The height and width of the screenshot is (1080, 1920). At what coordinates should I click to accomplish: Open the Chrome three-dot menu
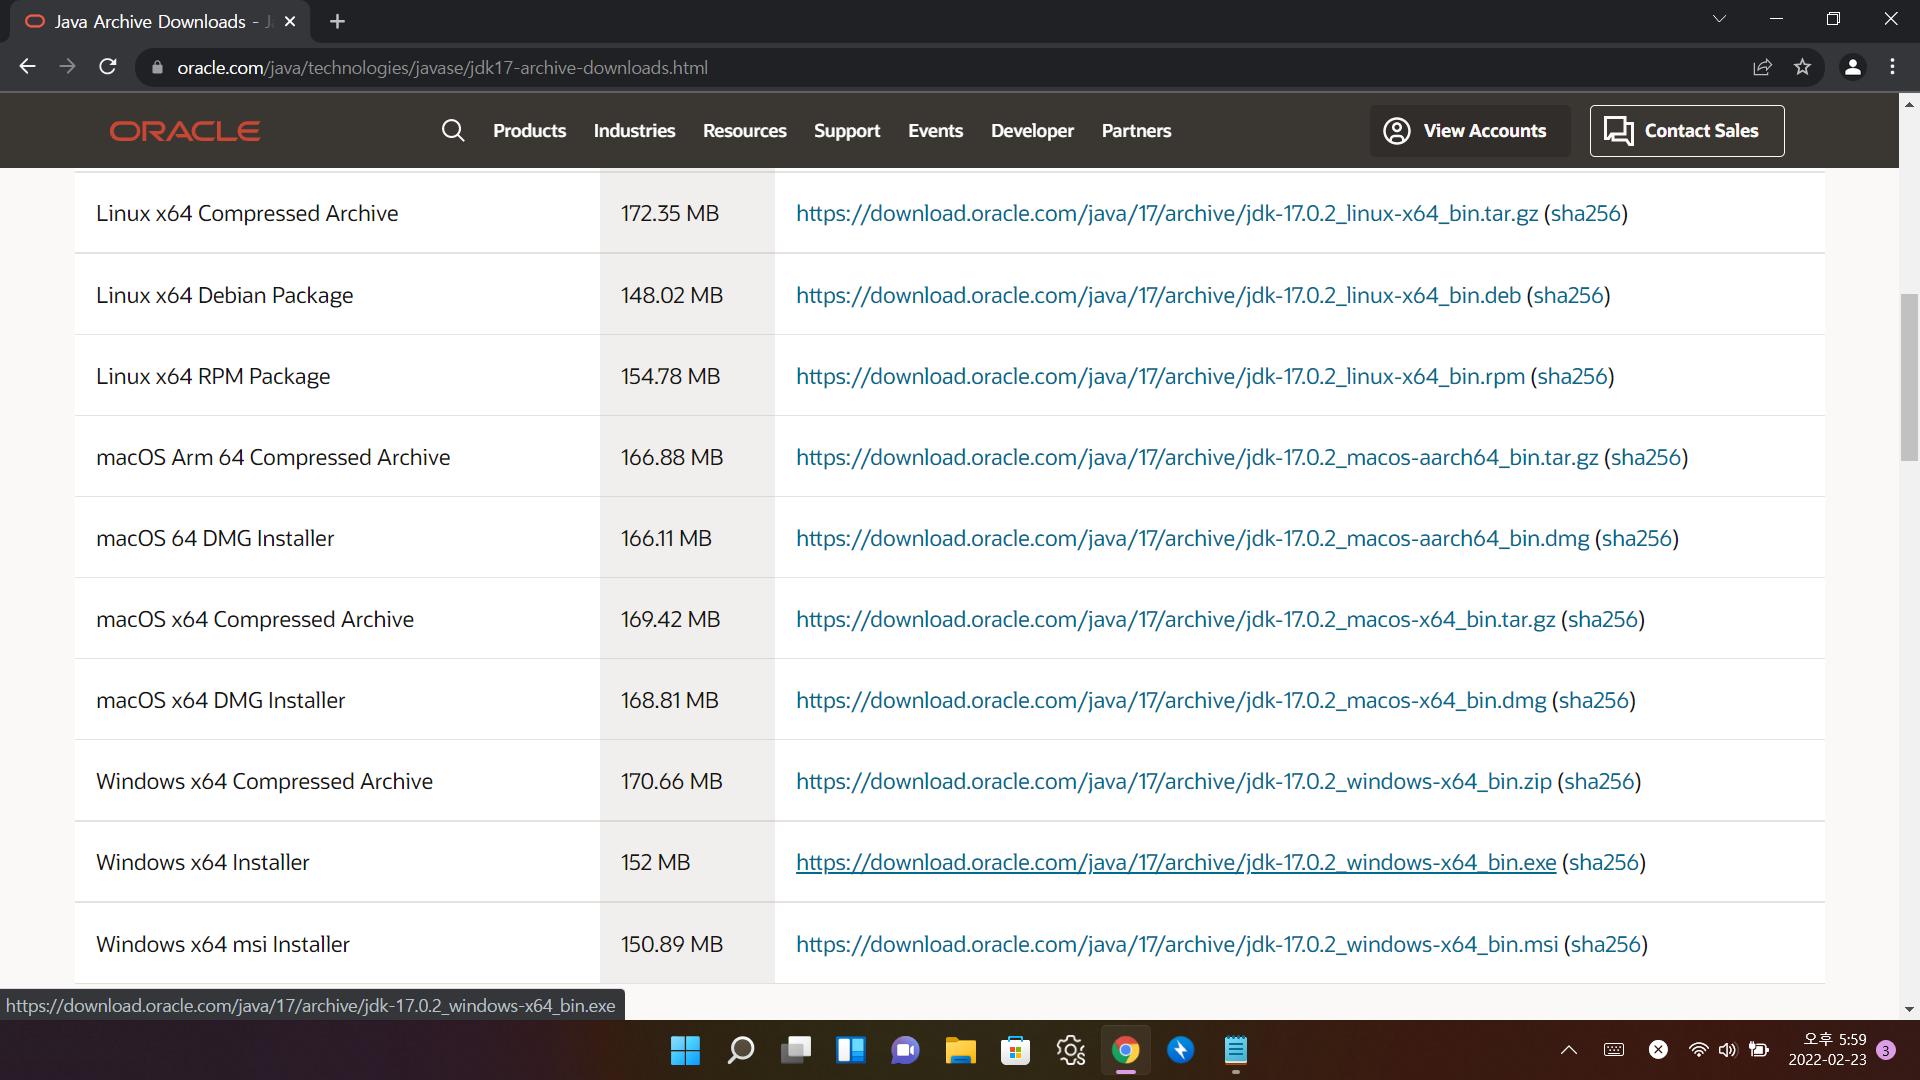pos(1892,67)
